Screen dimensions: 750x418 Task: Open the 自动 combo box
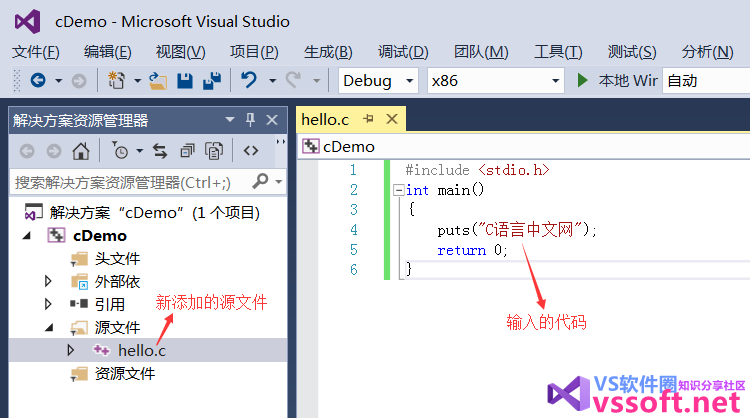tap(706, 80)
